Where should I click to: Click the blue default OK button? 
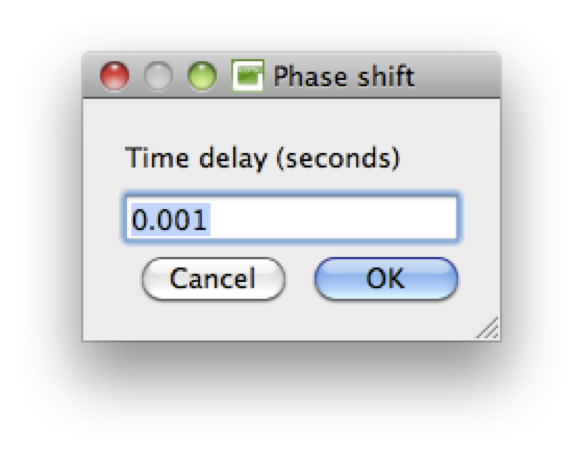(386, 279)
